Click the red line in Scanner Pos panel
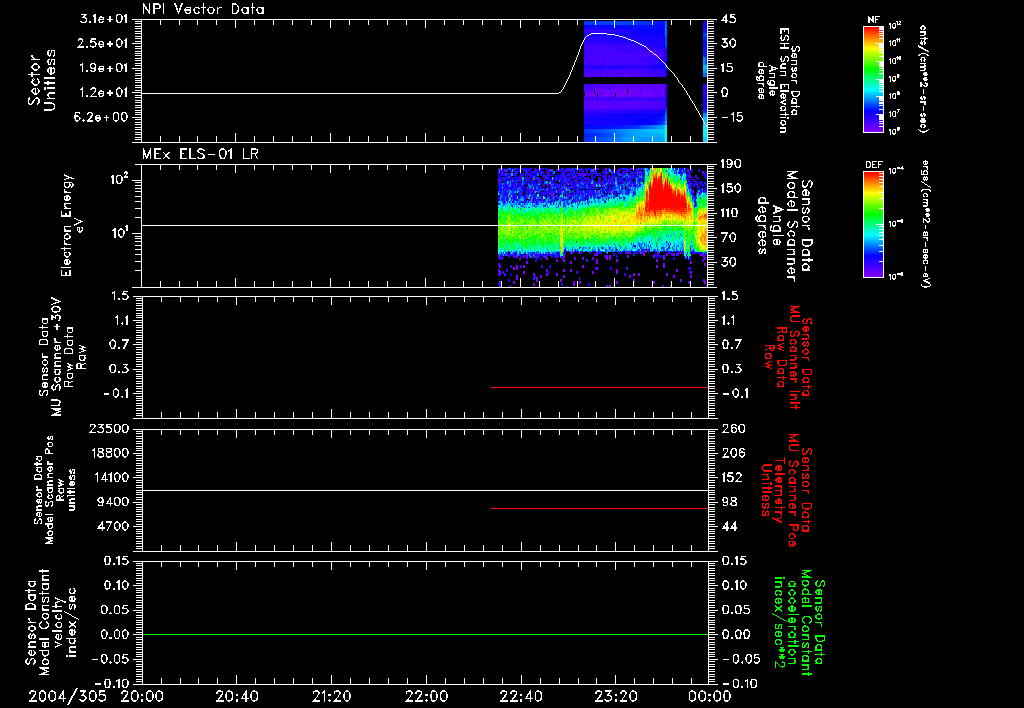This screenshot has width=1024, height=708. pyautogui.click(x=600, y=508)
